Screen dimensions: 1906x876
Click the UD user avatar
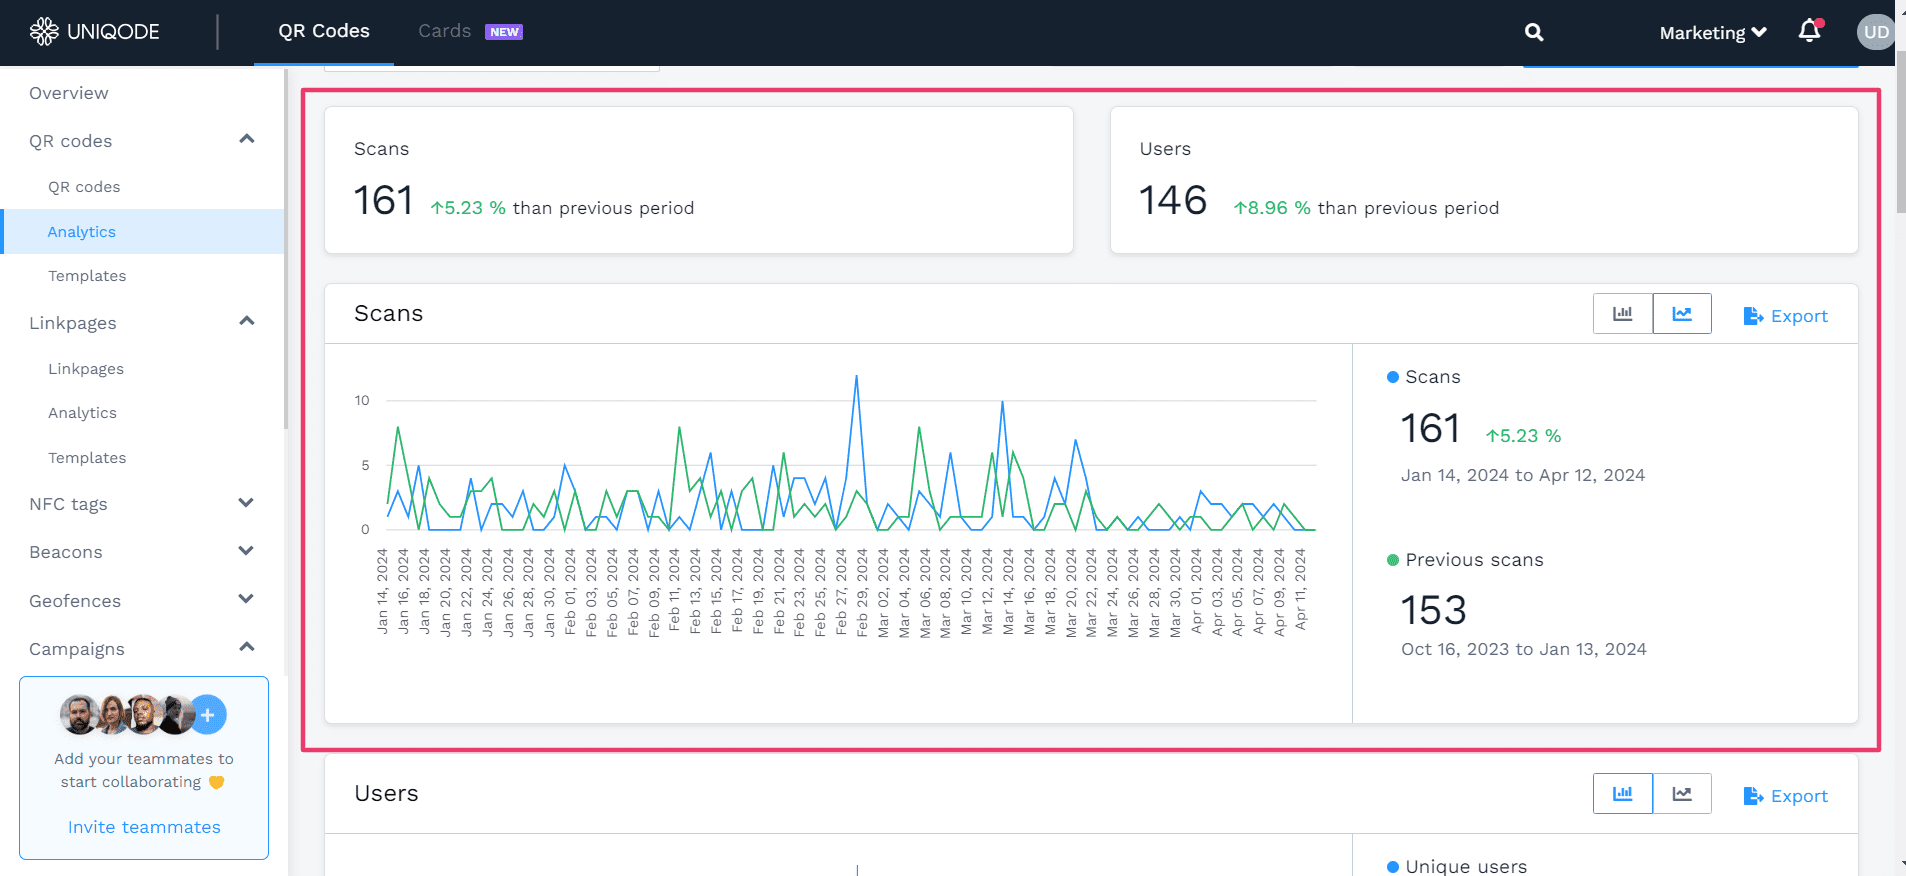[1876, 32]
